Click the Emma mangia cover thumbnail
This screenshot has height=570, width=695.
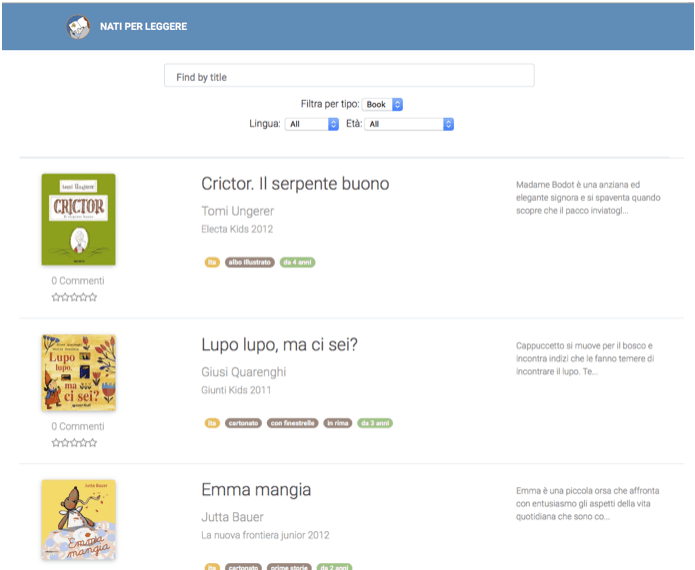pos(79,520)
